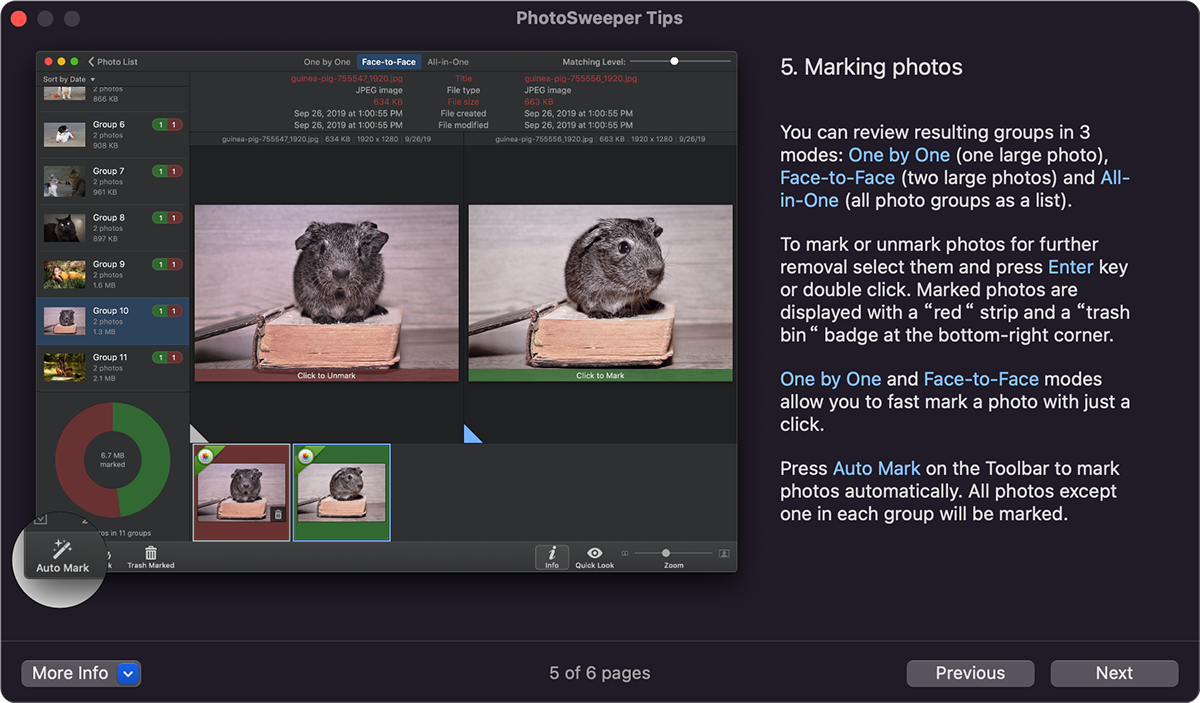Switch to the All-in-One tab
Image resolution: width=1200 pixels, height=703 pixels.
pos(448,62)
